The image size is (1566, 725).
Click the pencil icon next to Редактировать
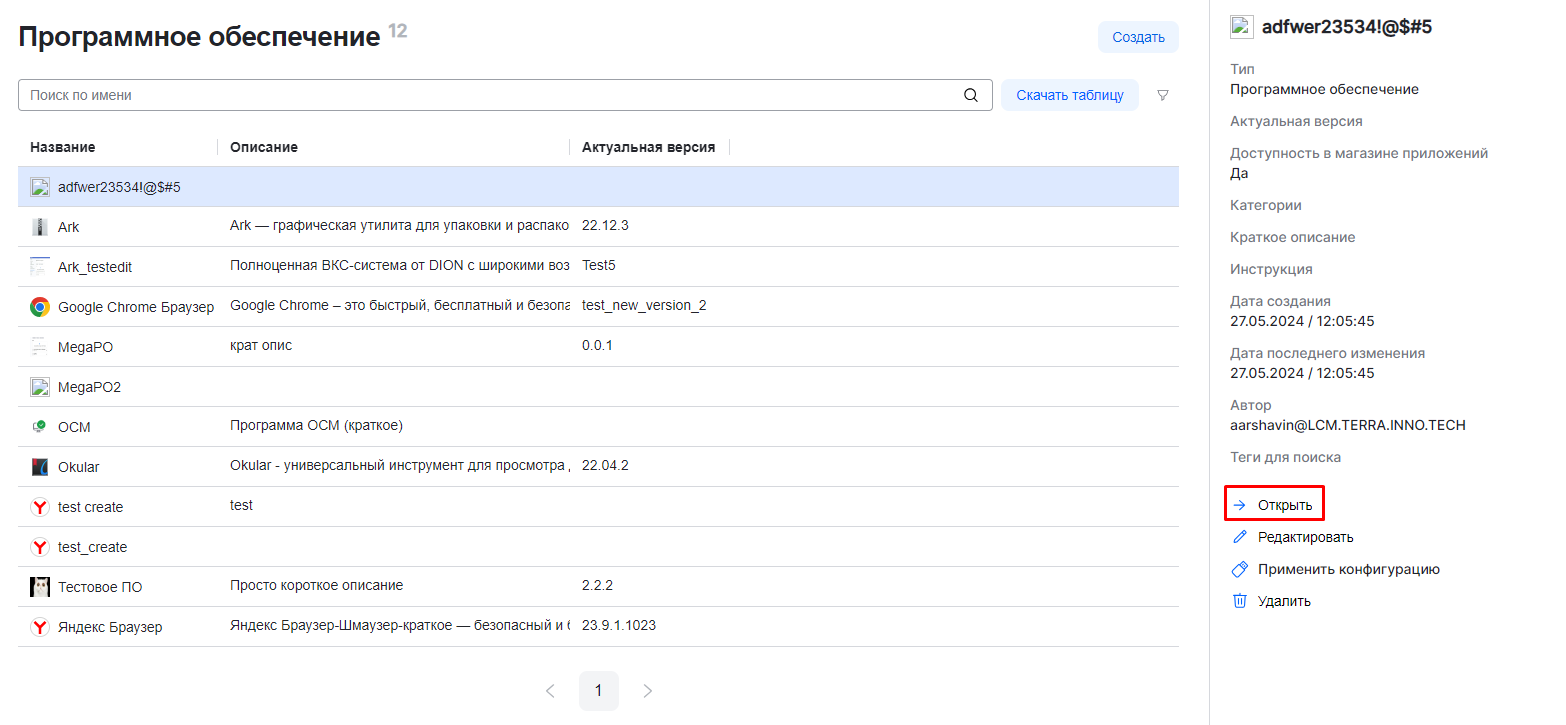(x=1240, y=537)
